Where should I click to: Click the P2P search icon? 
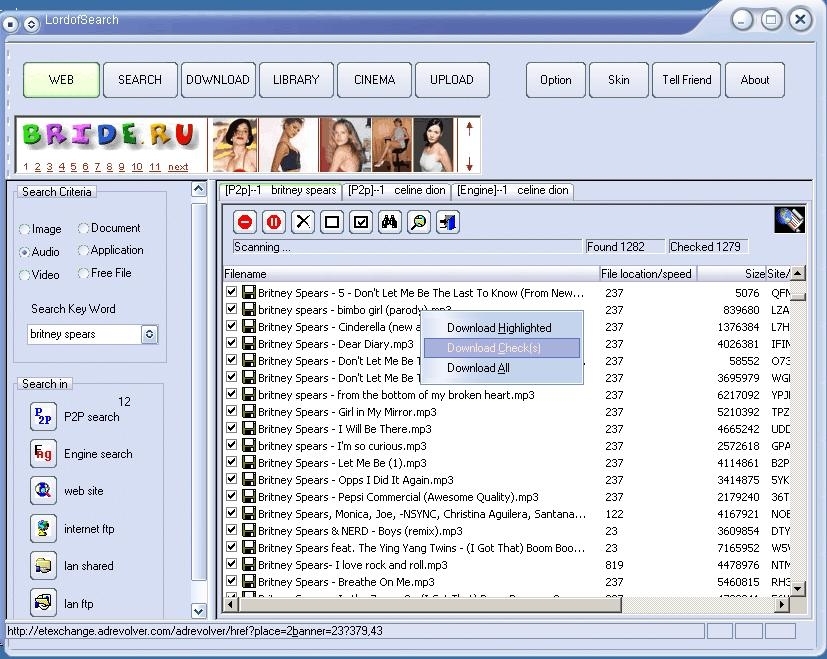43,417
